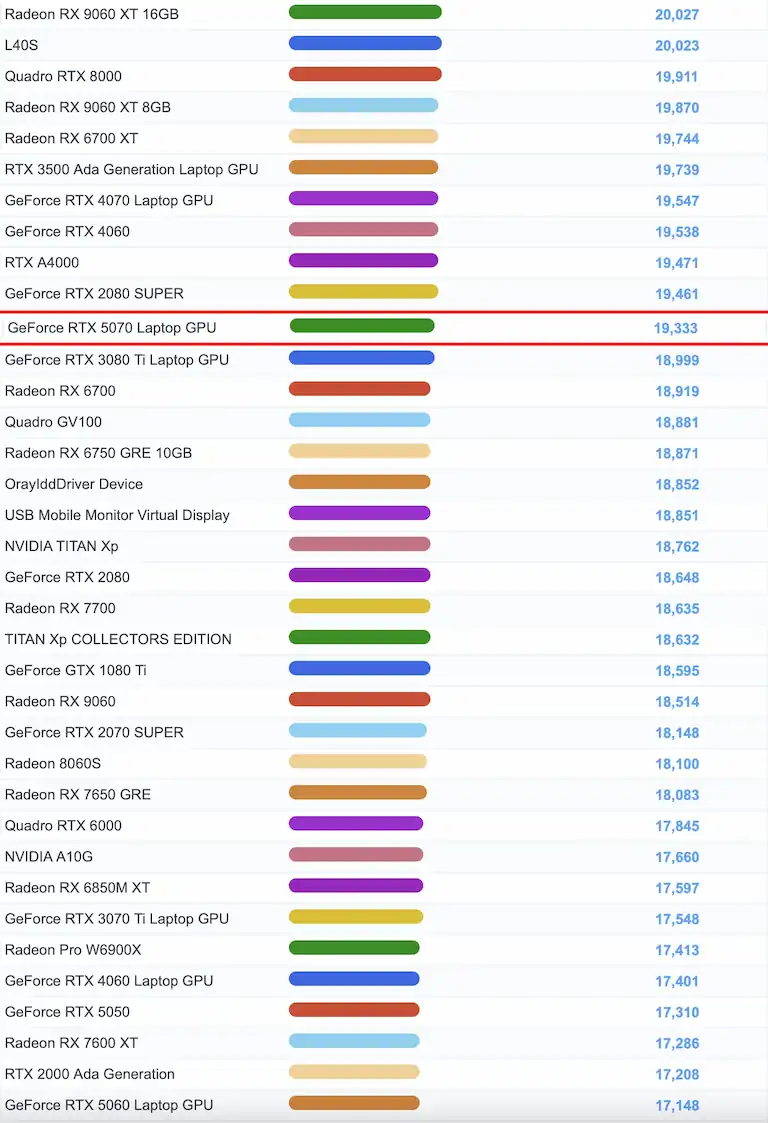The image size is (768, 1123).
Task: Click the 18,148 score value
Action: click(677, 733)
